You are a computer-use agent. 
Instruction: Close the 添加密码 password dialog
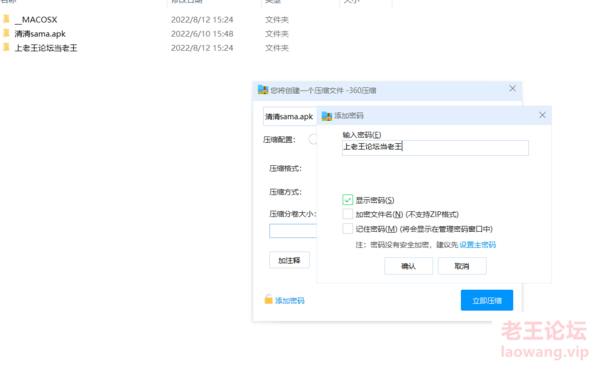coord(542,115)
